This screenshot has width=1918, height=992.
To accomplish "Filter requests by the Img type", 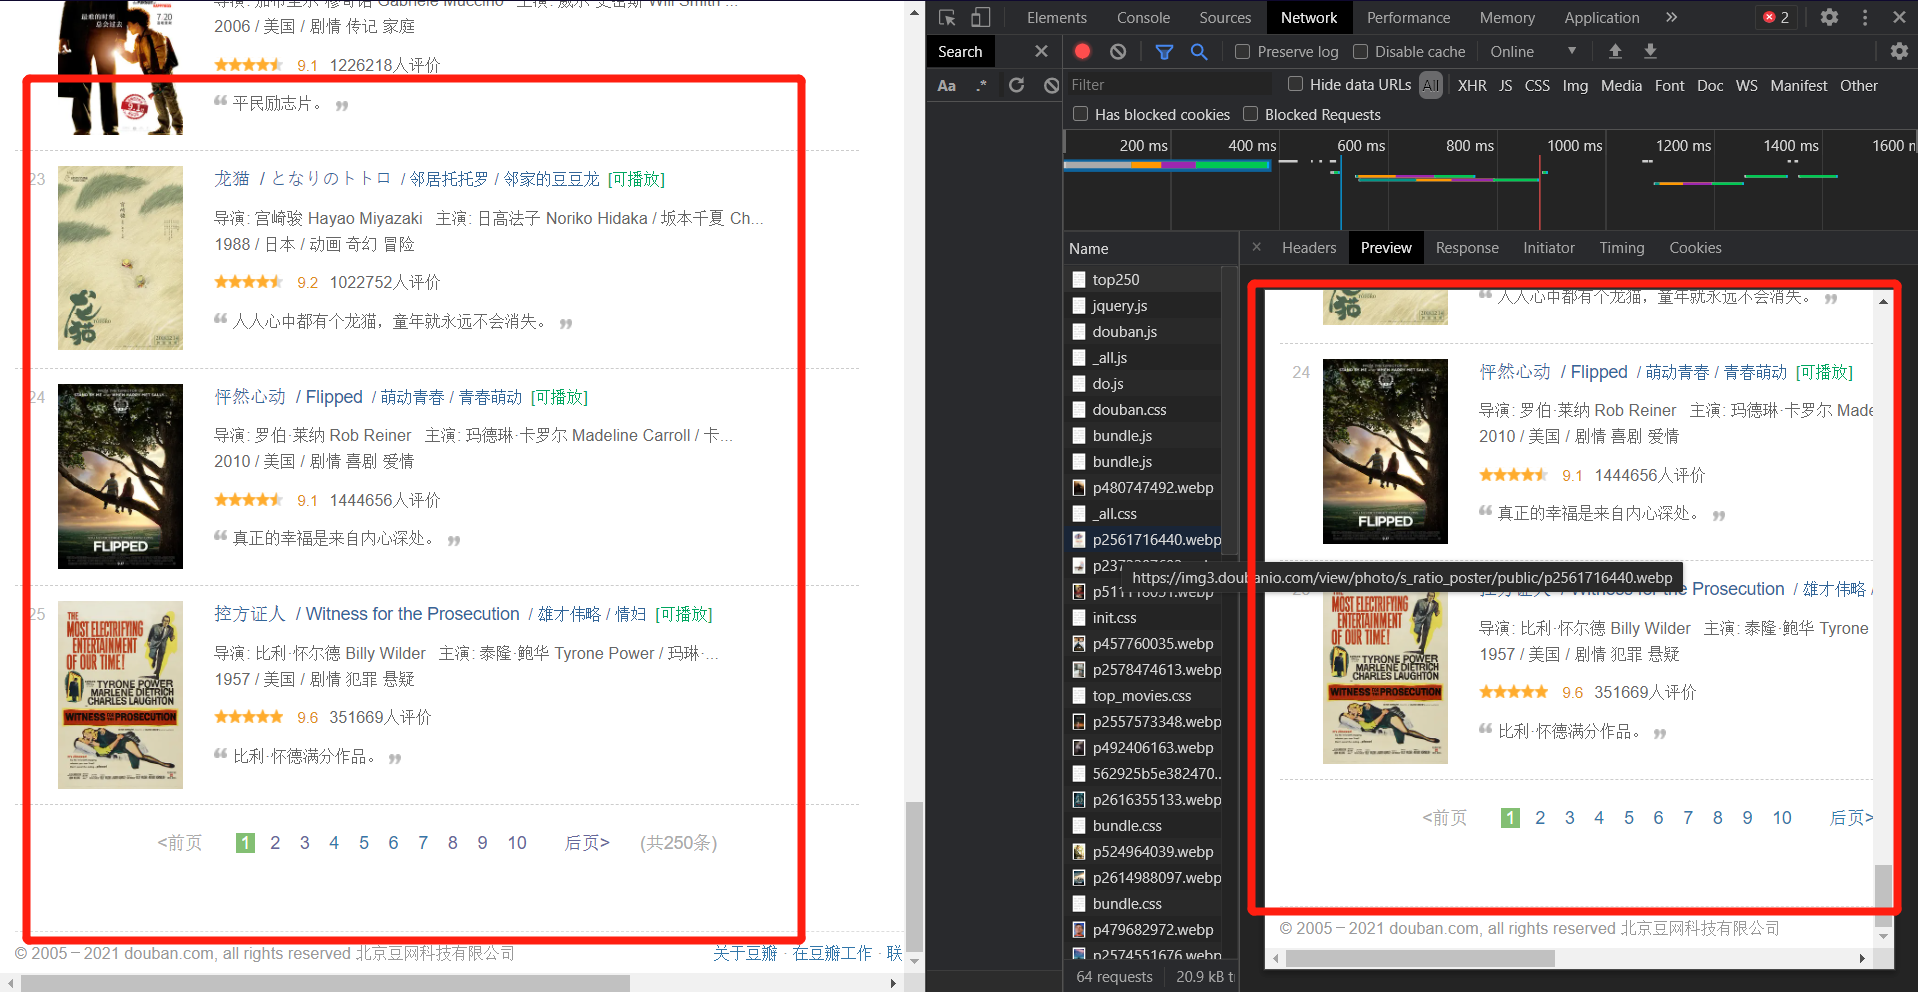I will 1575,86.
